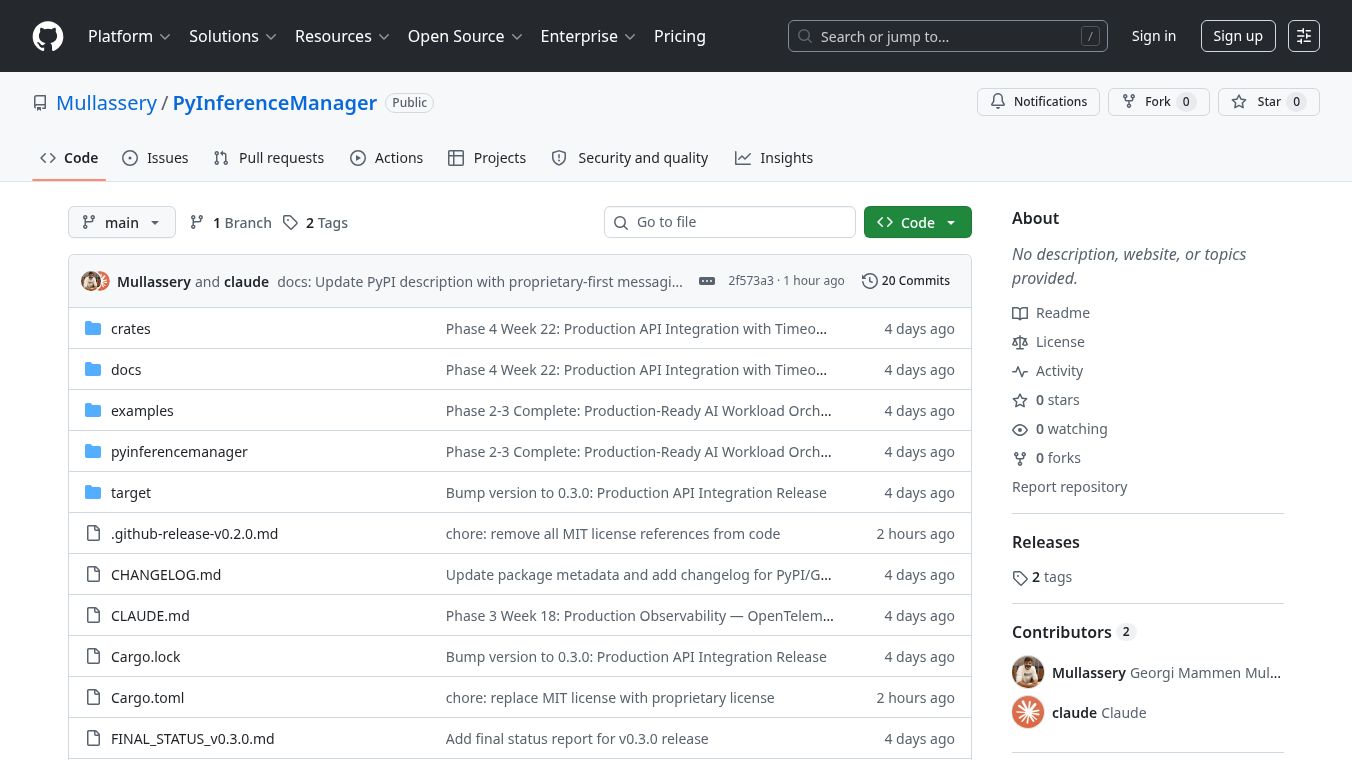Image resolution: width=1352 pixels, height=760 pixels.
Task: Click the 2 tags link under Releases
Action: [x=1042, y=577]
